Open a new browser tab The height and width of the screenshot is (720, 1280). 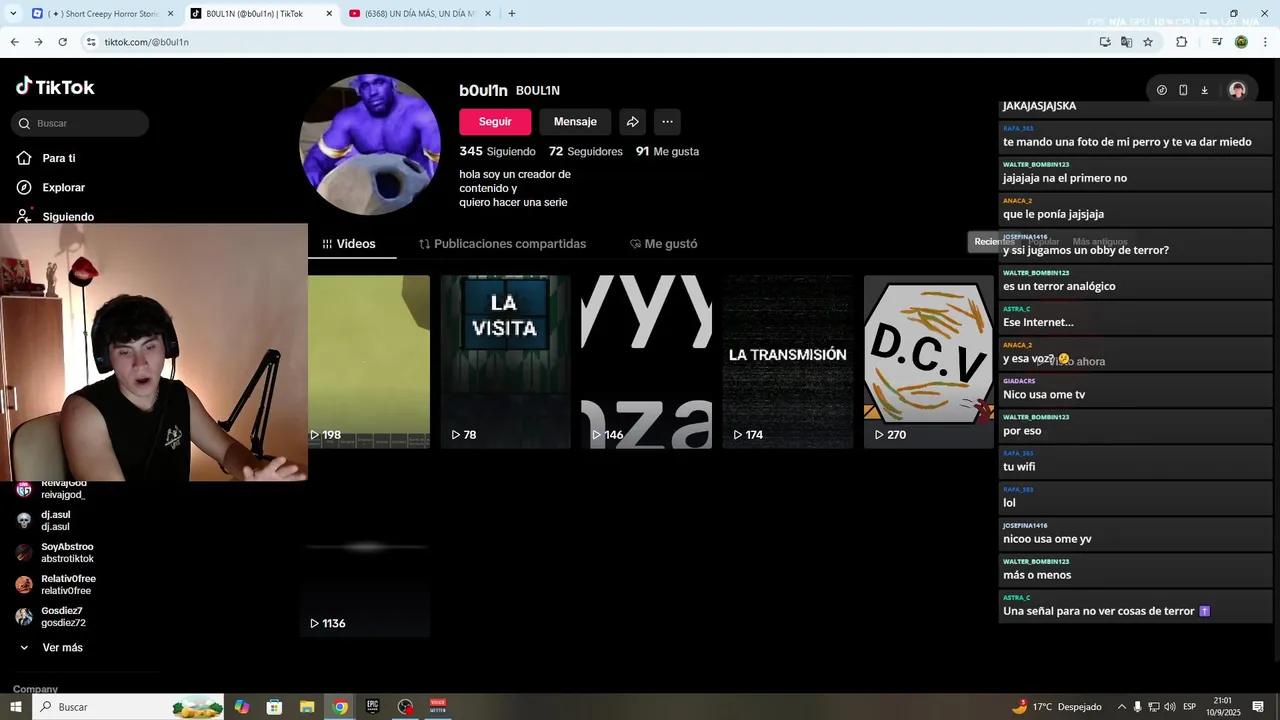512,14
